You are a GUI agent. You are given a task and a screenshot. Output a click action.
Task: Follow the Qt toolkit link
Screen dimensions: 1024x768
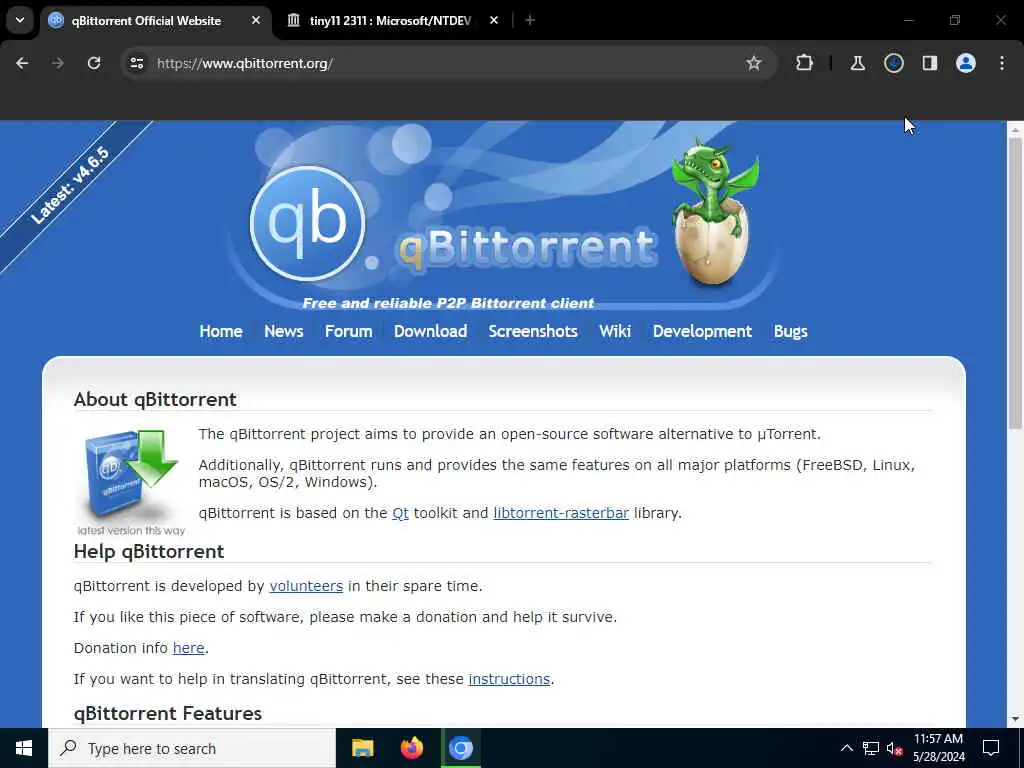pos(400,513)
